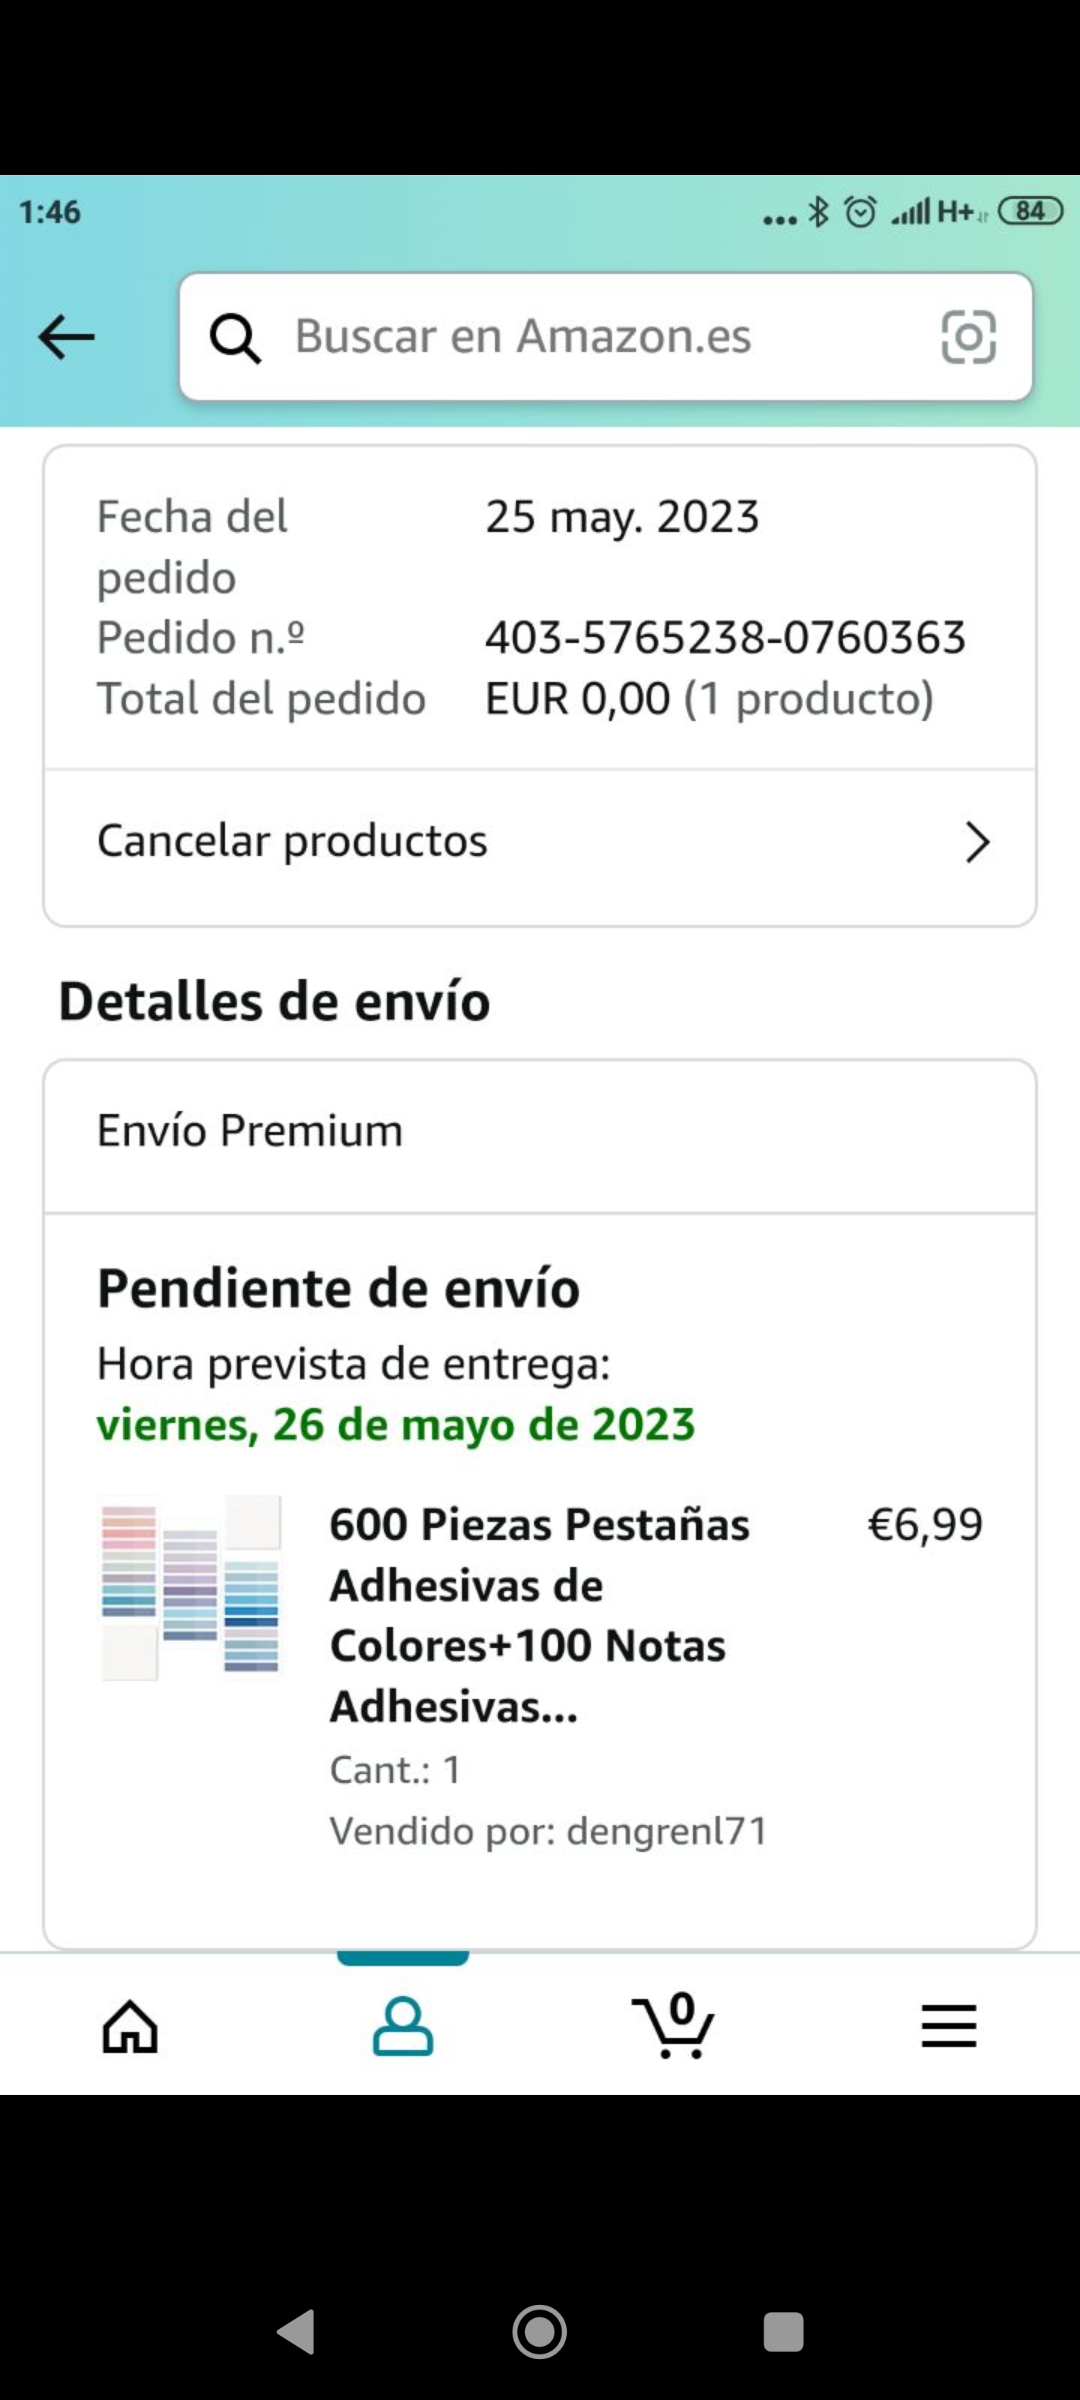This screenshot has height=2400, width=1080.
Task: Open camera lens search icon
Action: click(x=968, y=337)
